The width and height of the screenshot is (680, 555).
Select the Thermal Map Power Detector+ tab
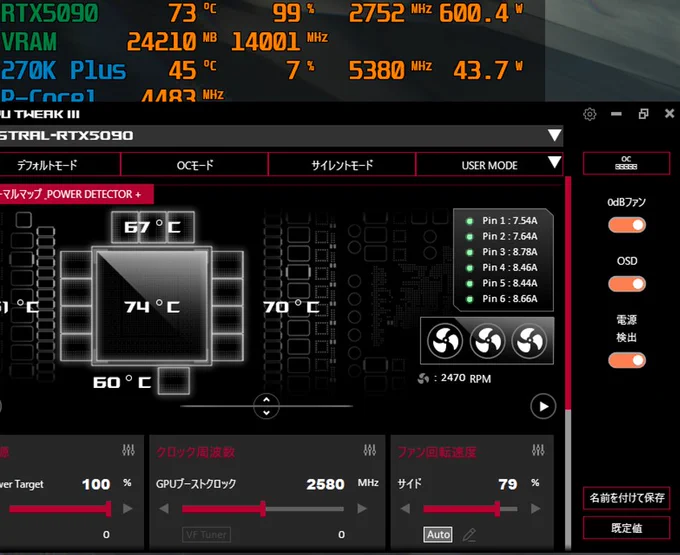76,194
